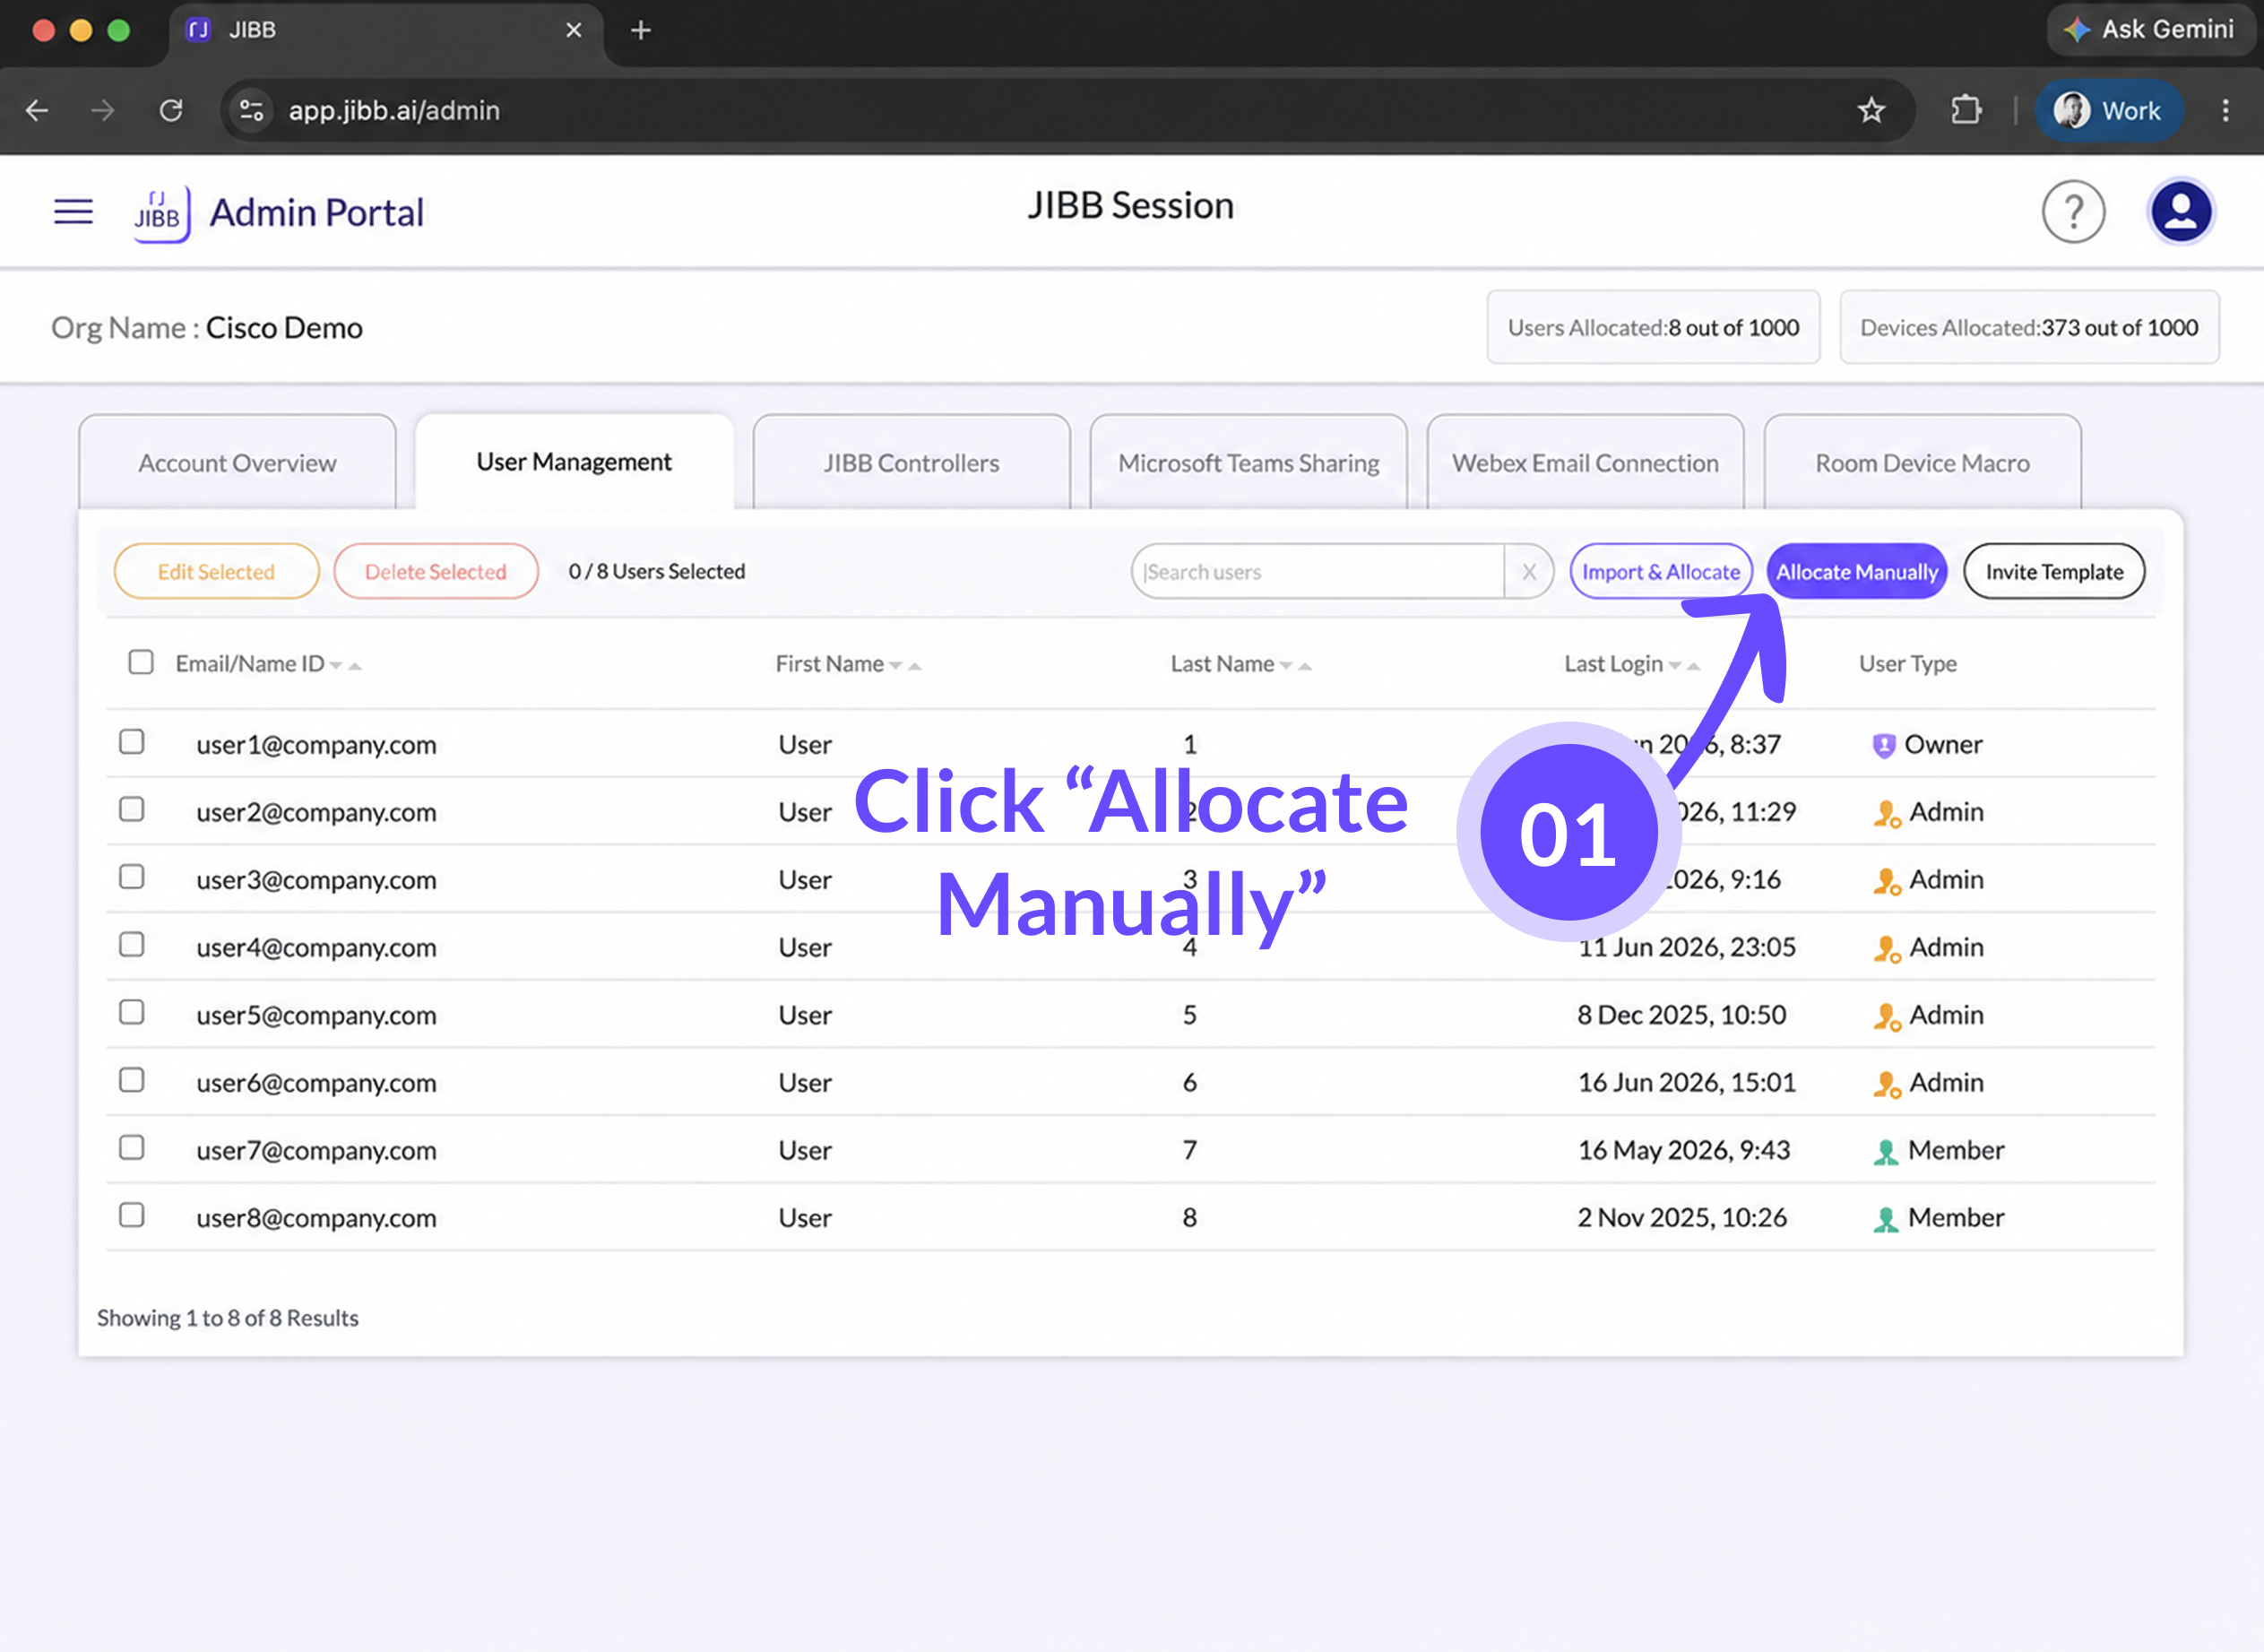The height and width of the screenshot is (1652, 2264).
Task: Click user1@company.com email cell
Action: (316, 745)
